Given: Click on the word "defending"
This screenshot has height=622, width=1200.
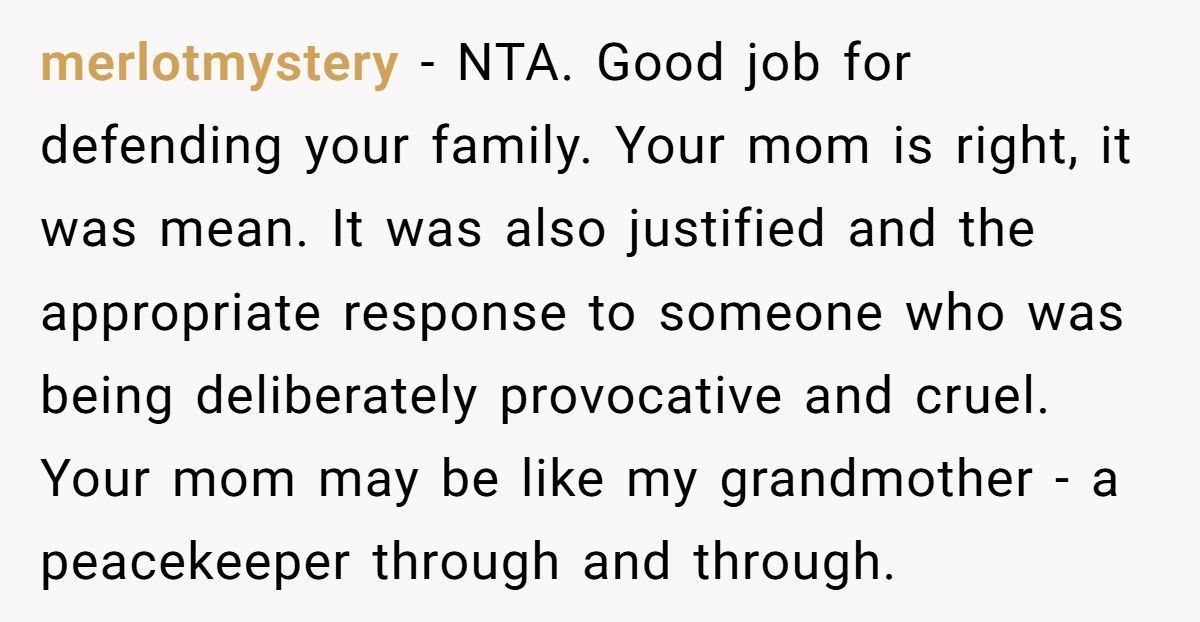Looking at the screenshot, I should [x=161, y=148].
